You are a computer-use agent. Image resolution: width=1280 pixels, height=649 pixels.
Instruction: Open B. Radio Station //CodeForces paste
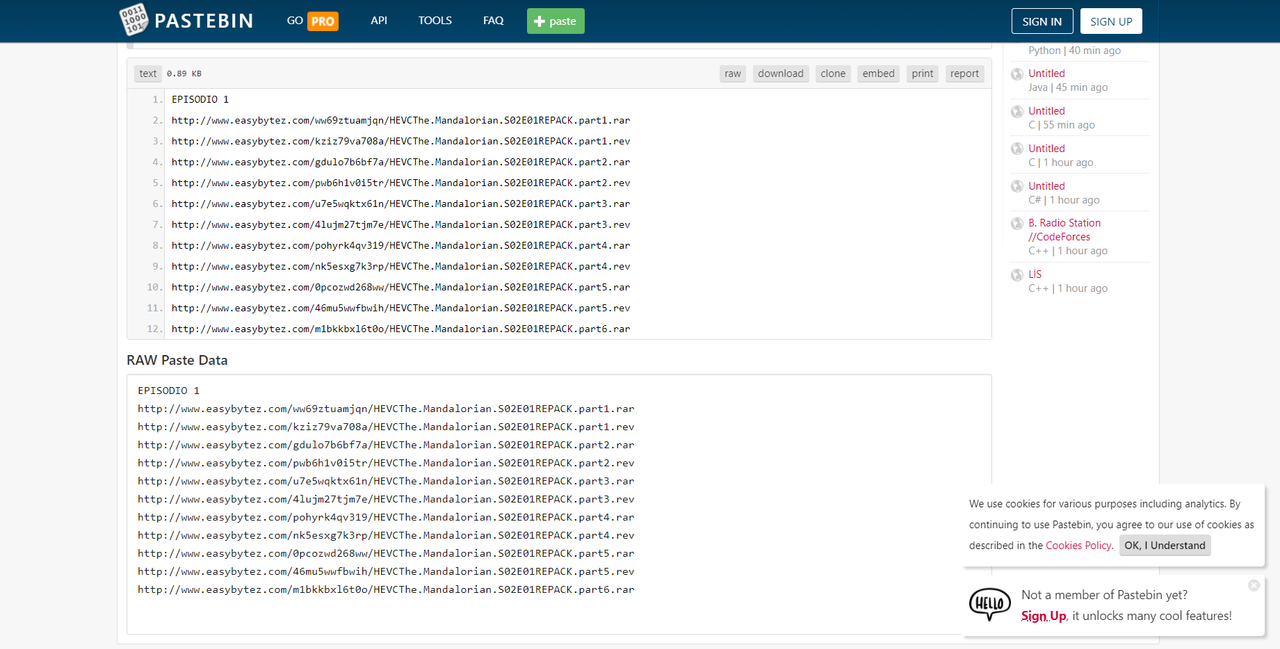1064,230
